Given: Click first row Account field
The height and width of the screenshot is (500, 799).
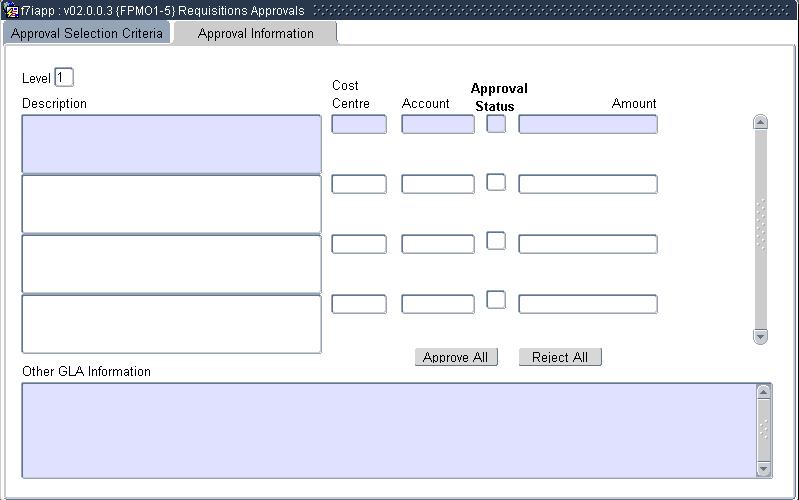Looking at the screenshot, I should point(438,124).
